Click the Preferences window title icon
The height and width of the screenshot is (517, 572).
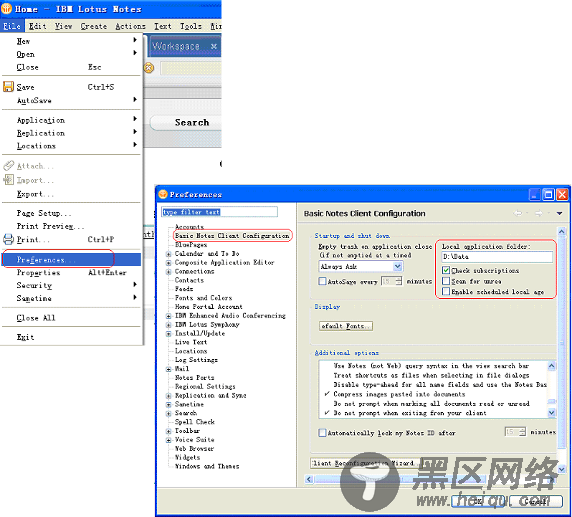(163, 194)
